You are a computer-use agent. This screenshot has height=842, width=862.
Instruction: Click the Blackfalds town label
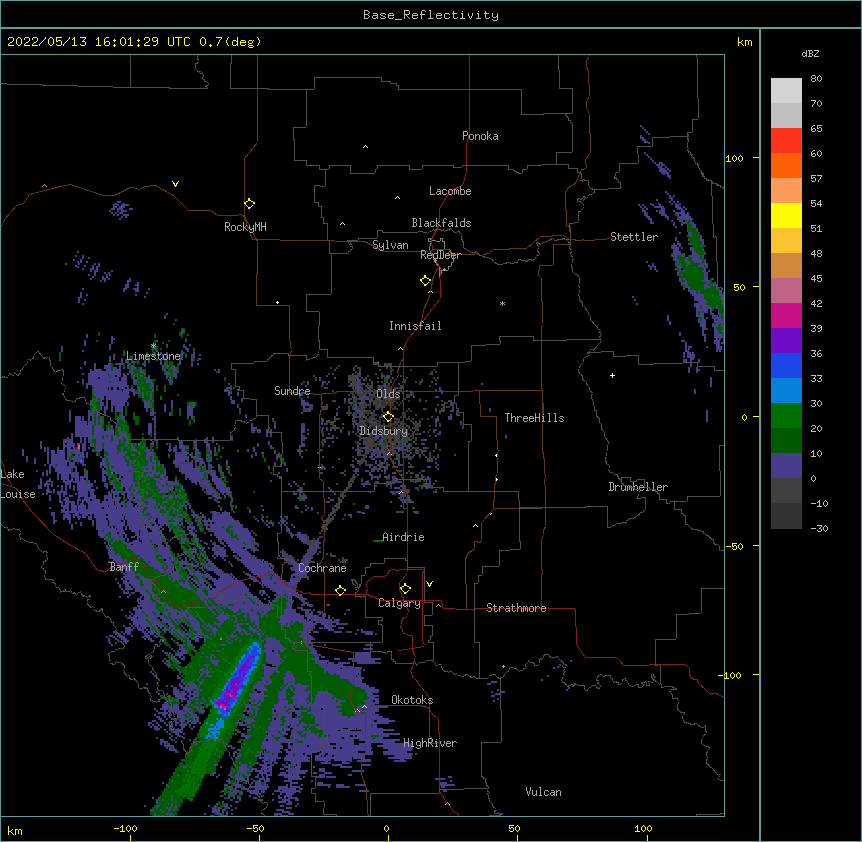(441, 223)
